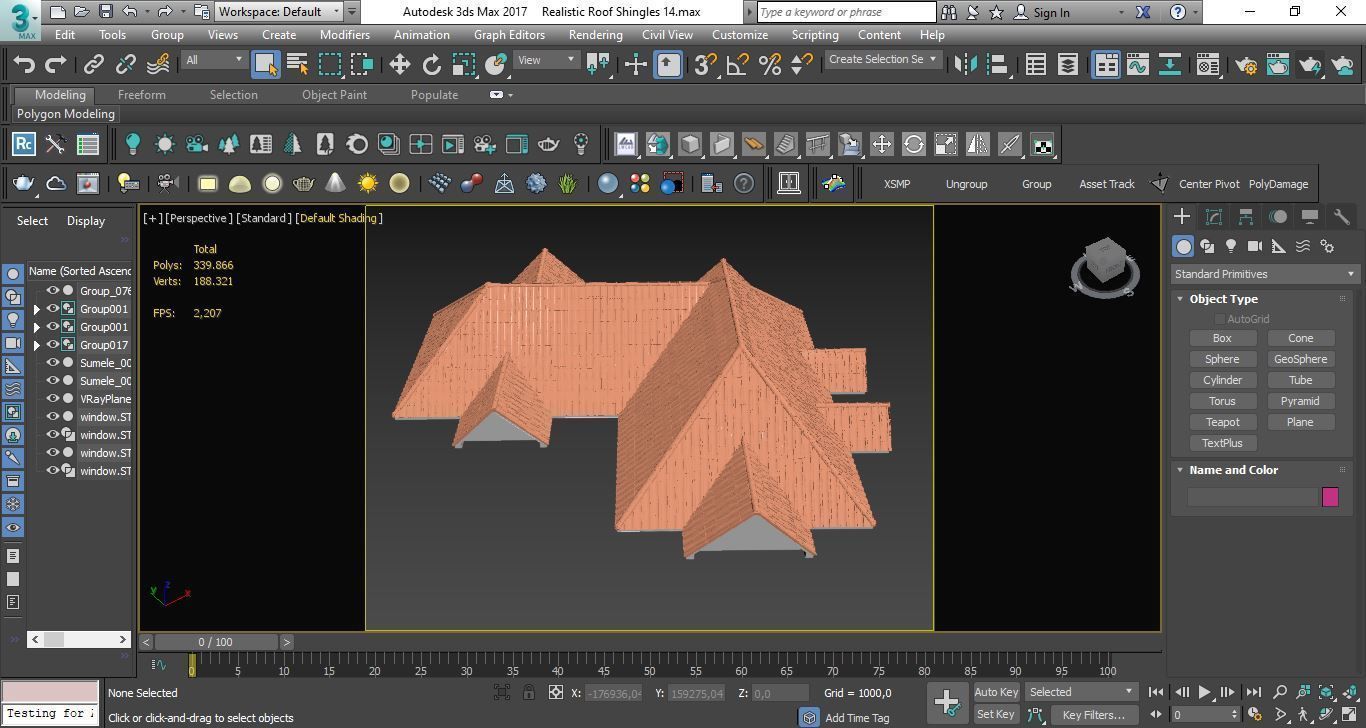Open the View reference coordinate dropdown
This screenshot has height=728, width=1366.
(x=546, y=60)
